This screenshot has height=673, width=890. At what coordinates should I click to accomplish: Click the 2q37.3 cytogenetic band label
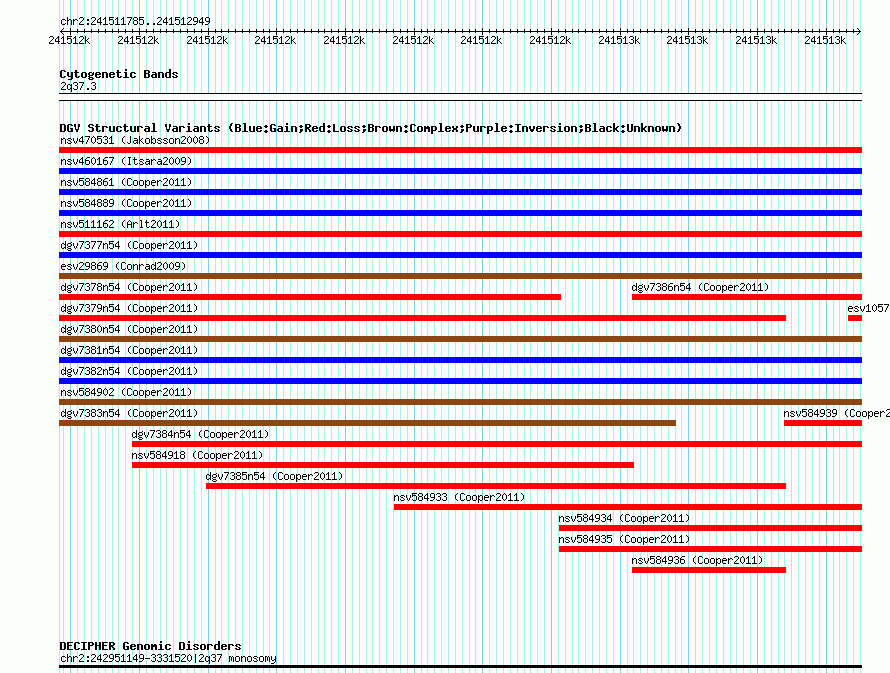click(78, 86)
